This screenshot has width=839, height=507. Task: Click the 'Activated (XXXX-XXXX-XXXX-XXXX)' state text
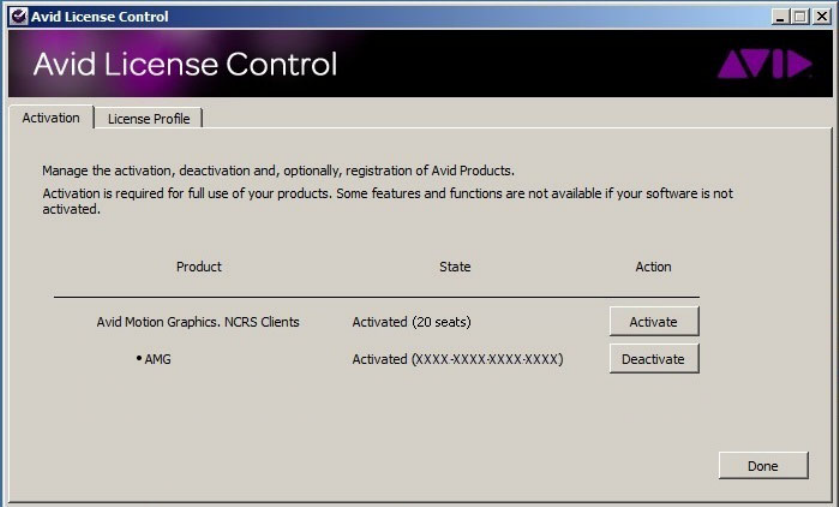pos(457,359)
